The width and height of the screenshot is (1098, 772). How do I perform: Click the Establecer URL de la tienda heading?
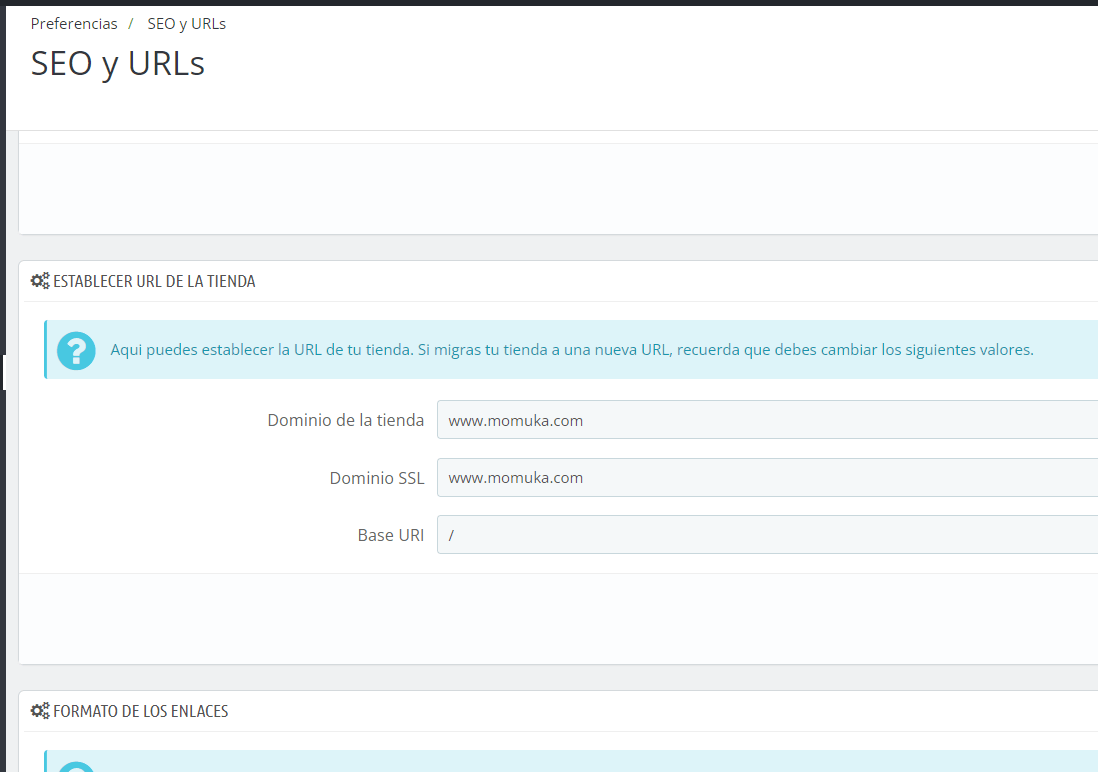(x=154, y=282)
